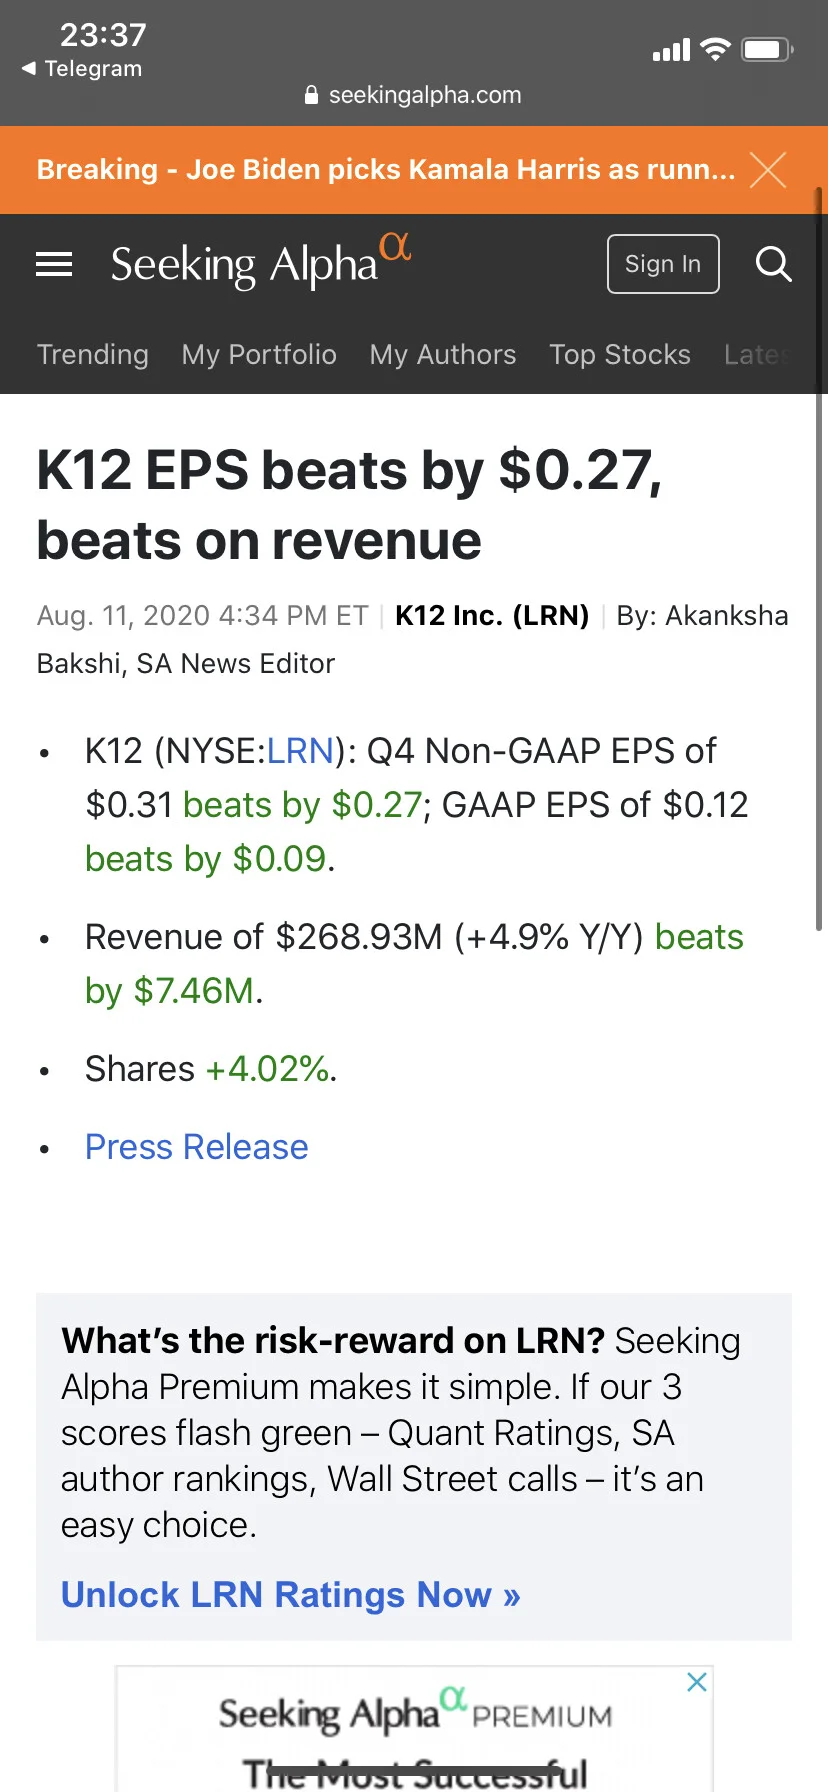The width and height of the screenshot is (828, 1792).
Task: Open the partially visible Latest tab
Action: pos(758,355)
